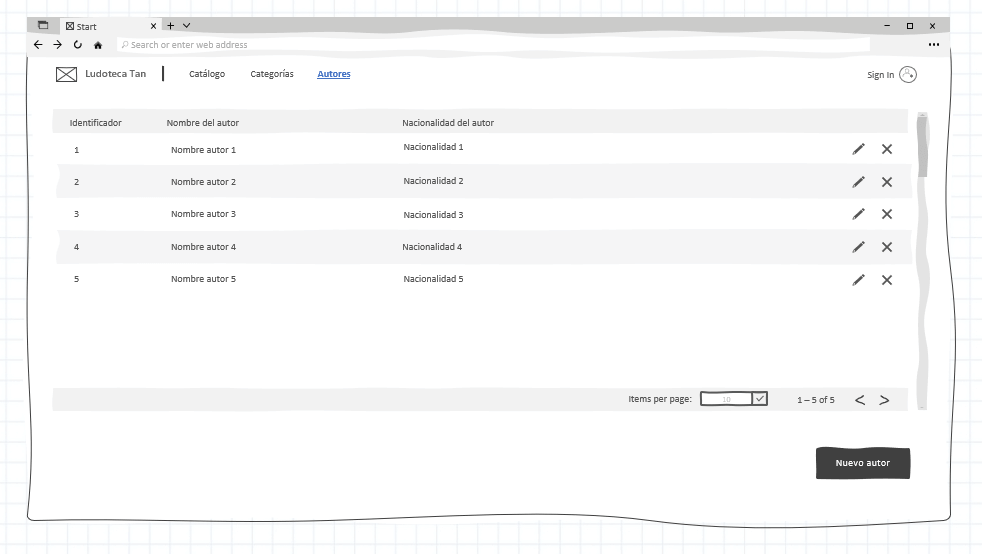Click the Sign In user avatar icon

click(x=907, y=74)
